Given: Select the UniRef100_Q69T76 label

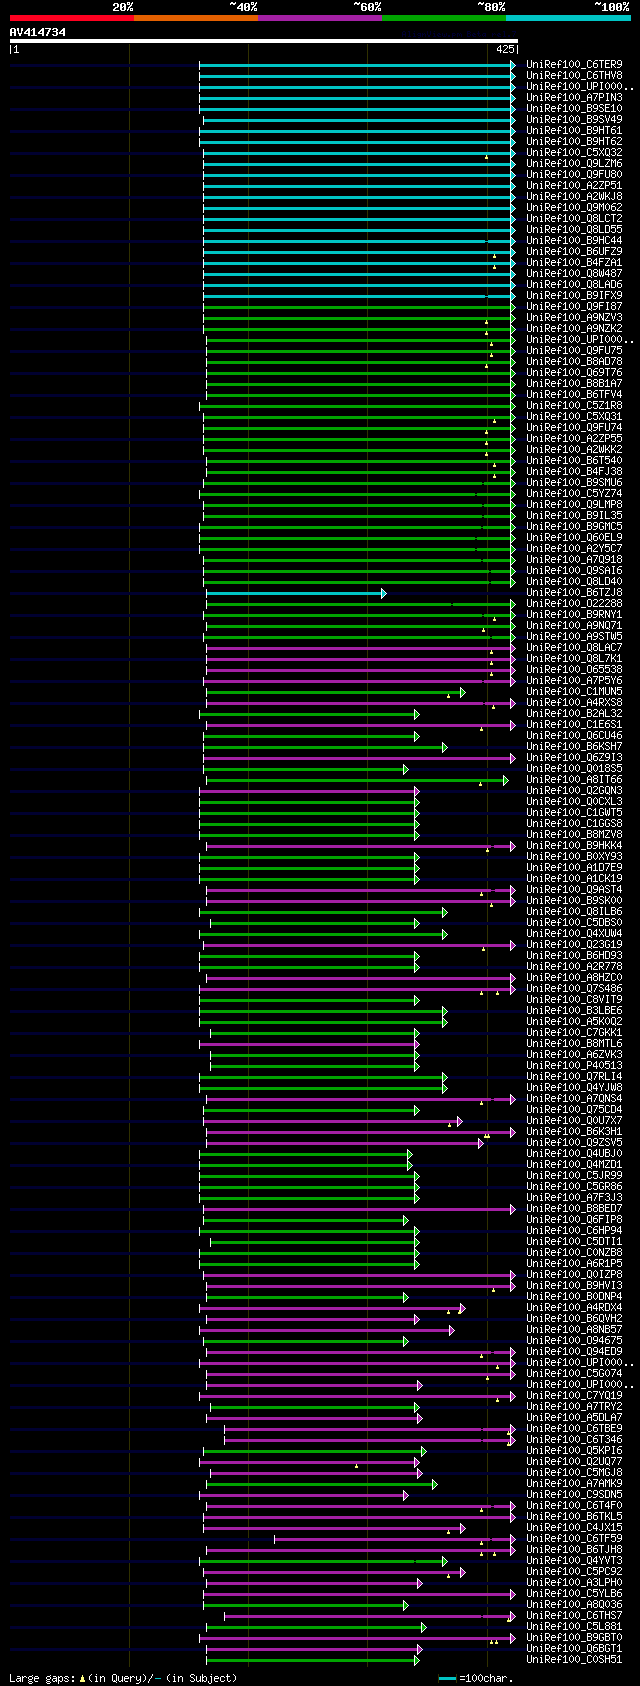Looking at the screenshot, I should (574, 373).
